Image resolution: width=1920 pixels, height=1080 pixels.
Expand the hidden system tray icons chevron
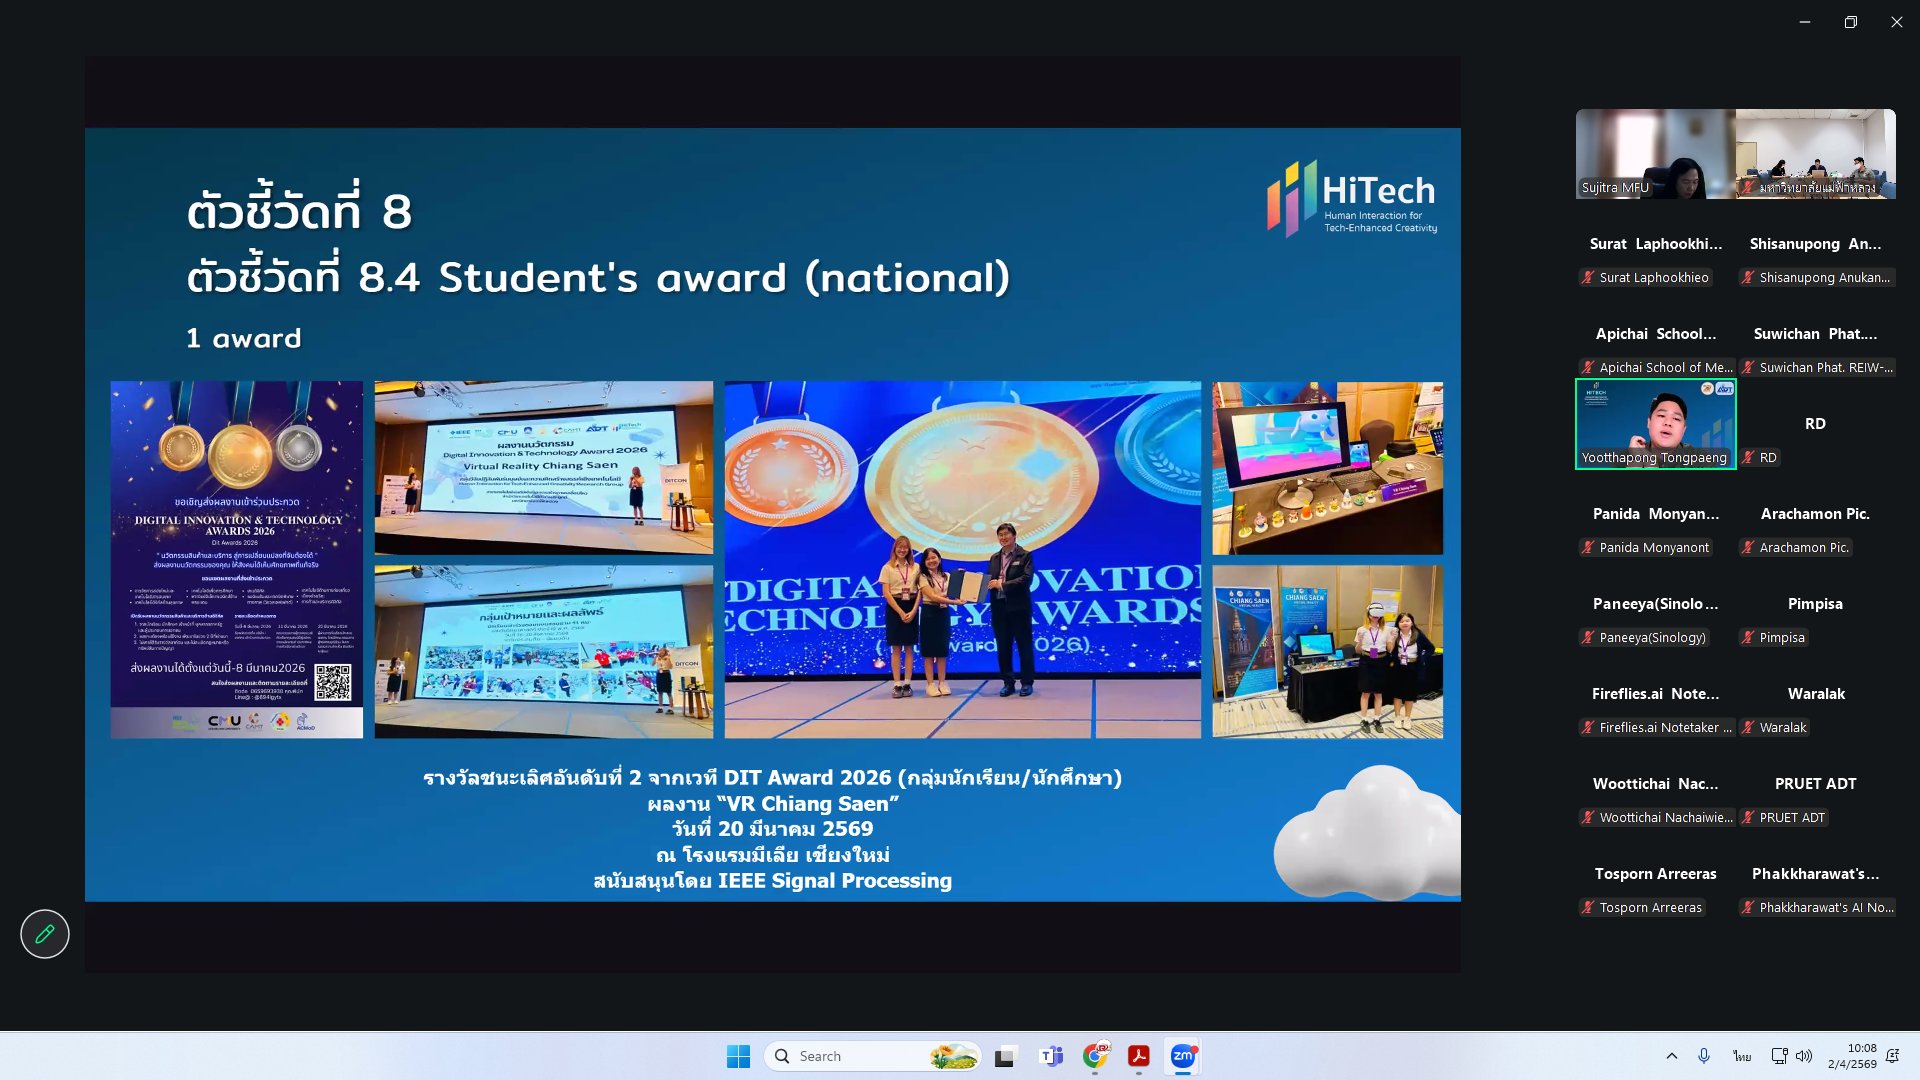[x=1671, y=1056]
